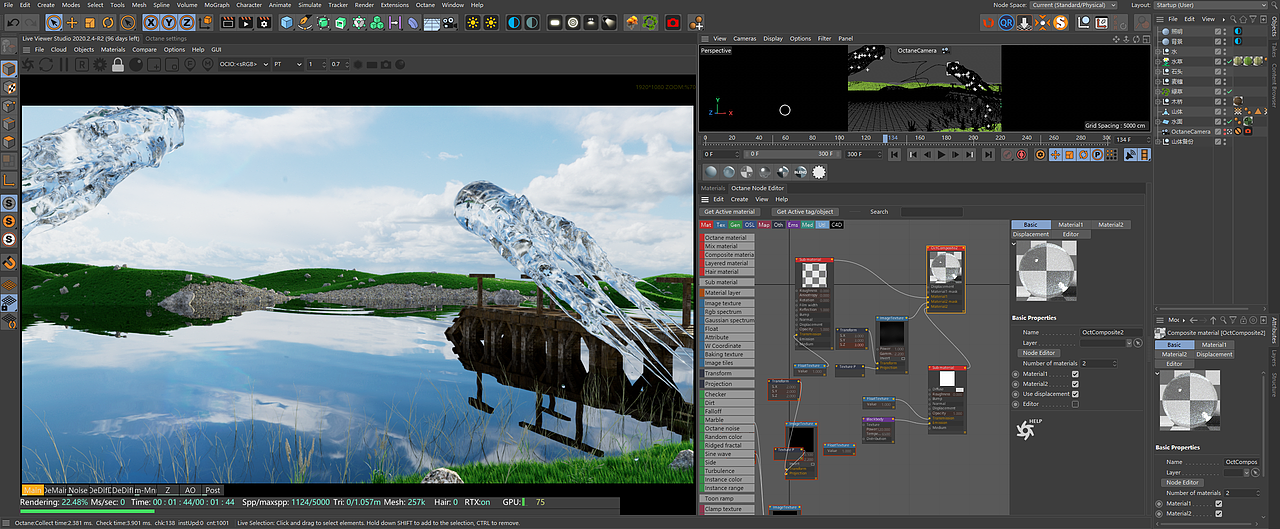Toggle the resolution lock icon in Live Viewer
Viewport: 1280px width, 529px height.
(x=117, y=64)
